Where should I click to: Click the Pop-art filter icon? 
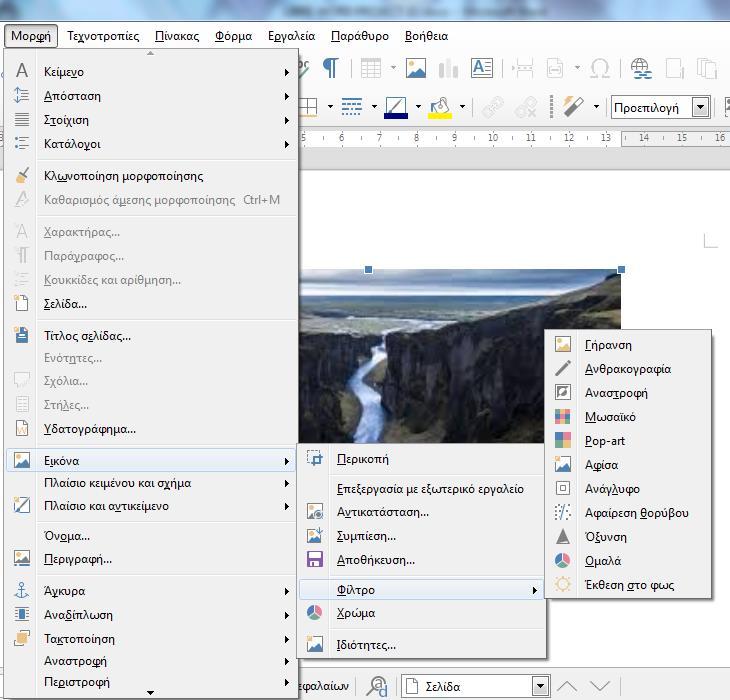562,440
